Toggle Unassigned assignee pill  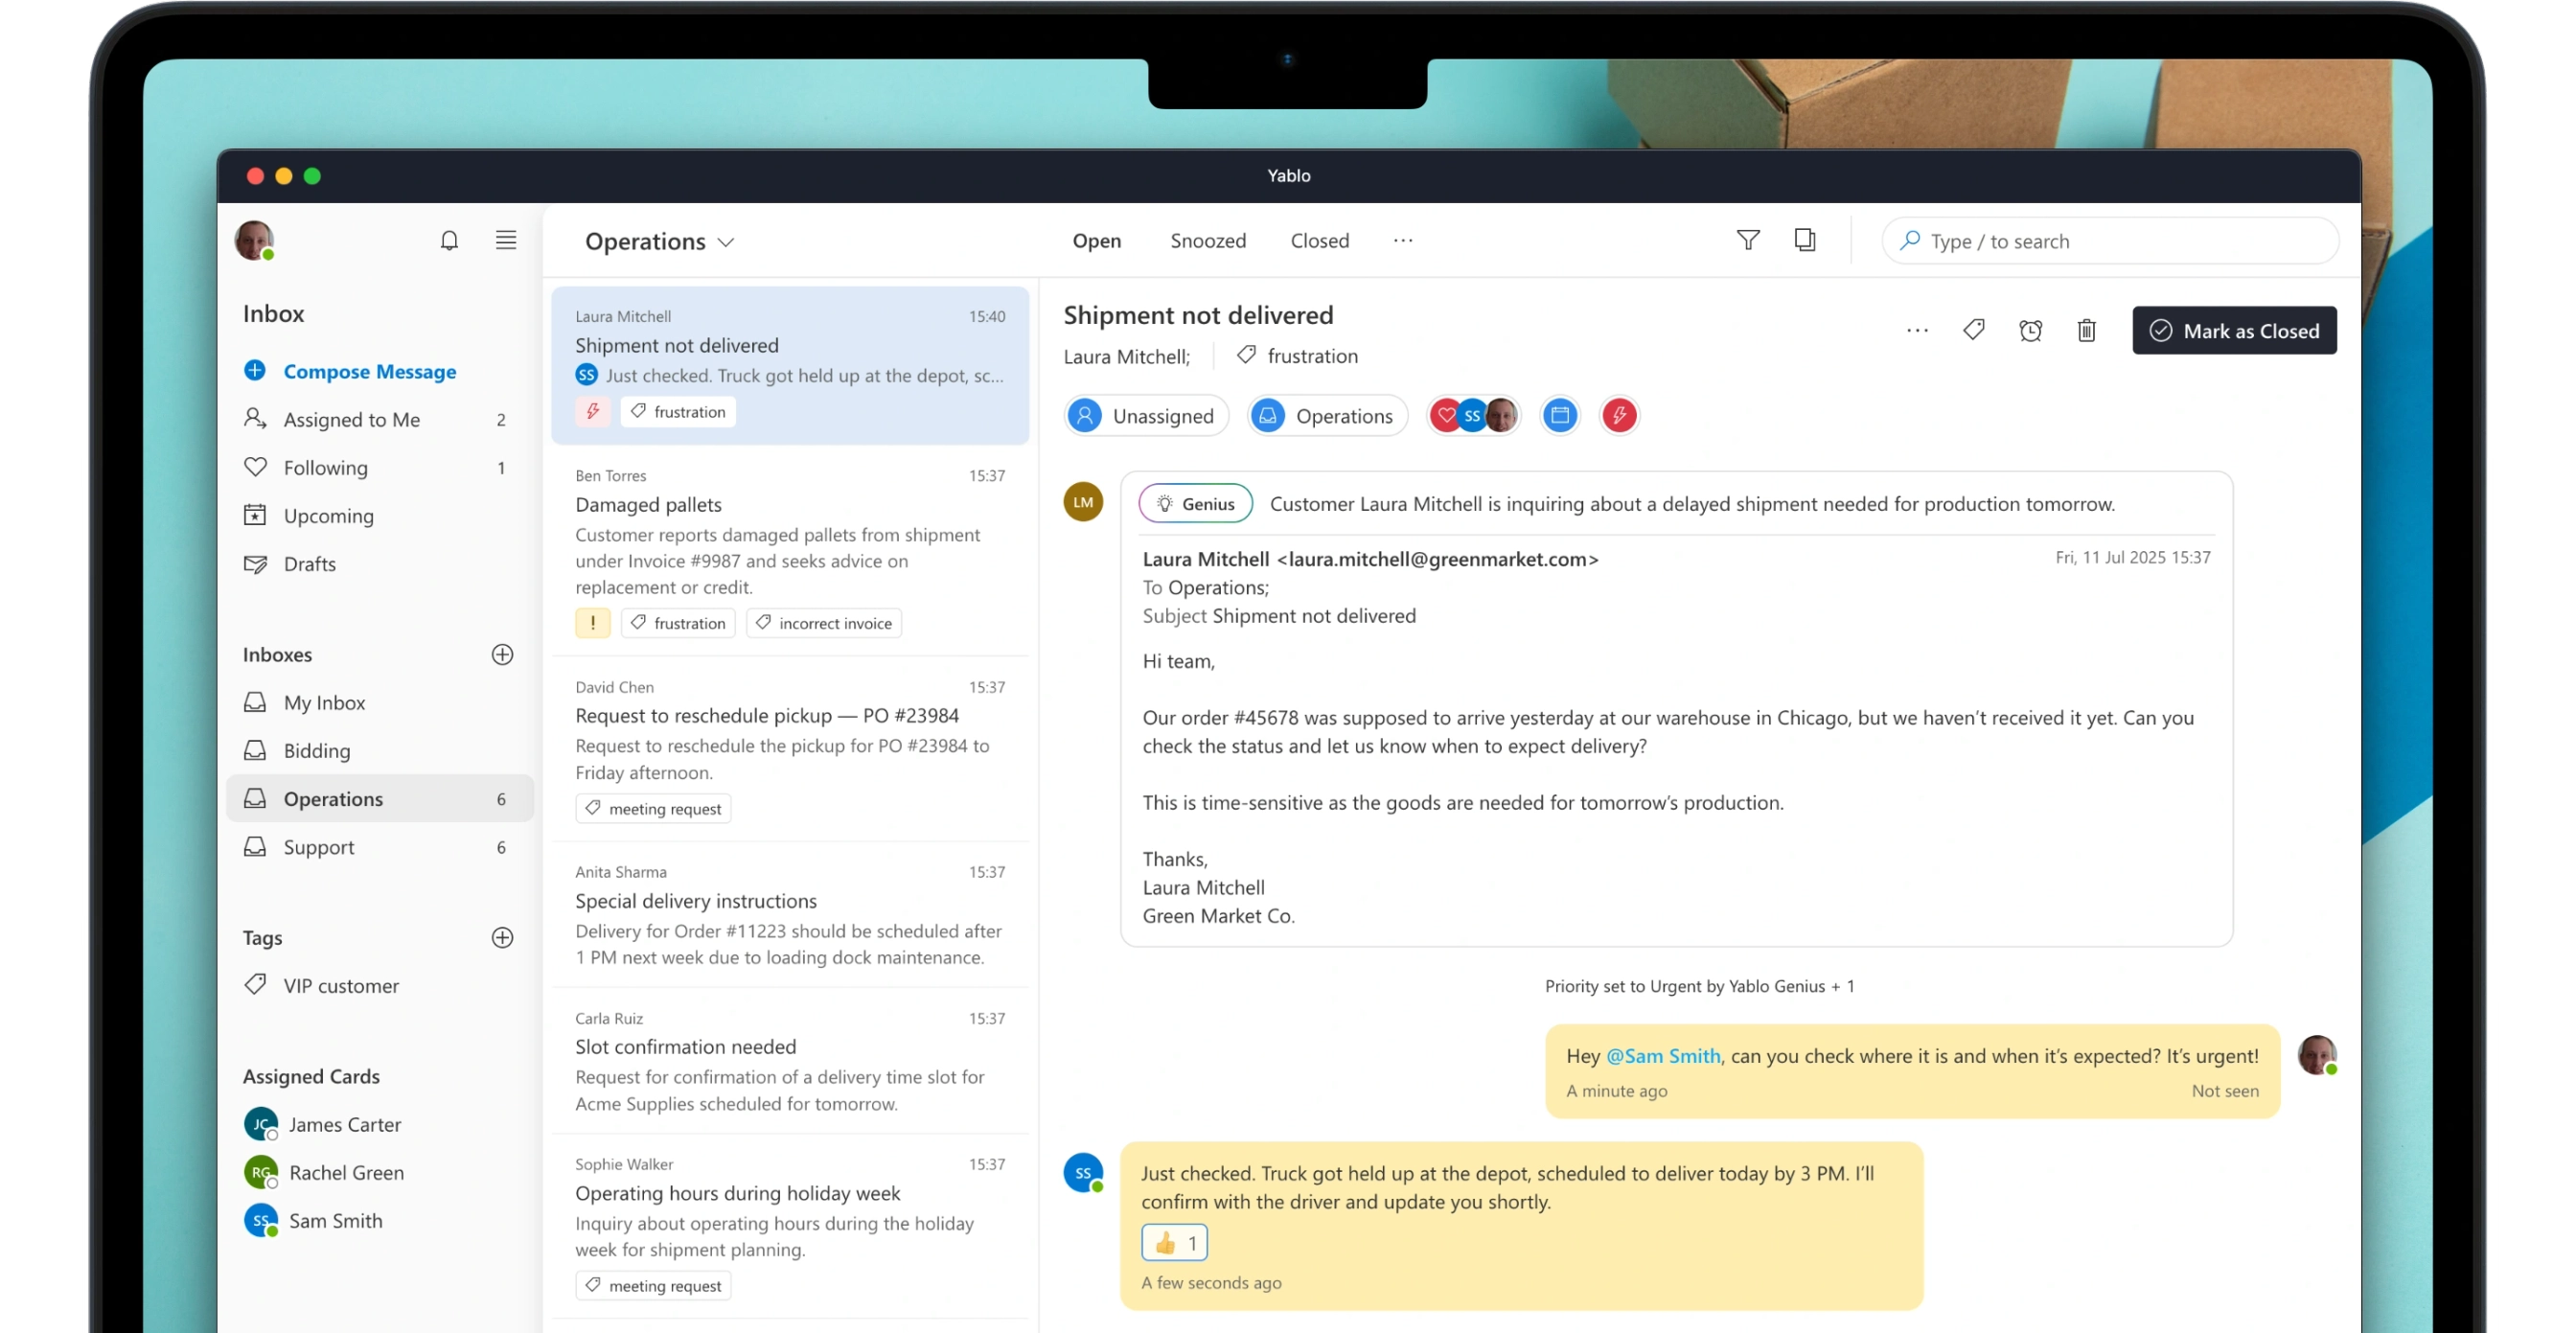click(x=1146, y=415)
